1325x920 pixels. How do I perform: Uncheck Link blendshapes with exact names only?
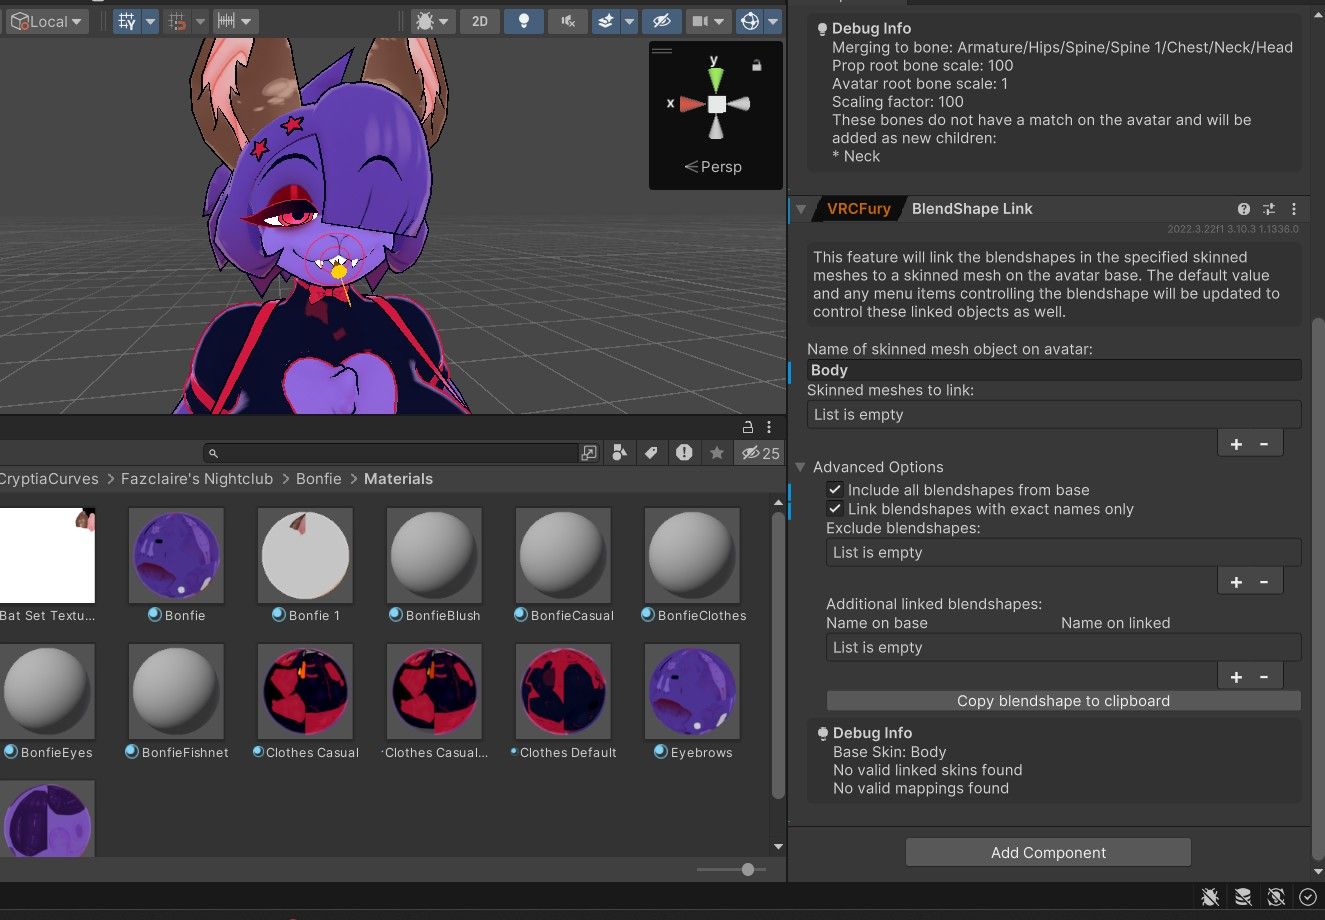click(x=835, y=509)
